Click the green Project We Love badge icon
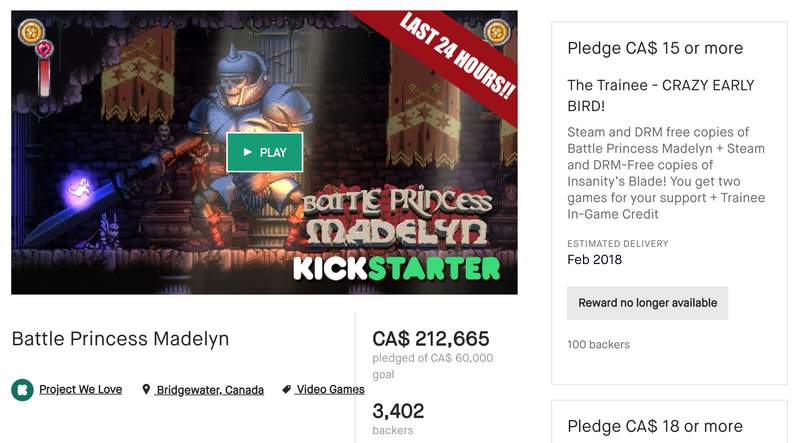 pyautogui.click(x=22, y=390)
